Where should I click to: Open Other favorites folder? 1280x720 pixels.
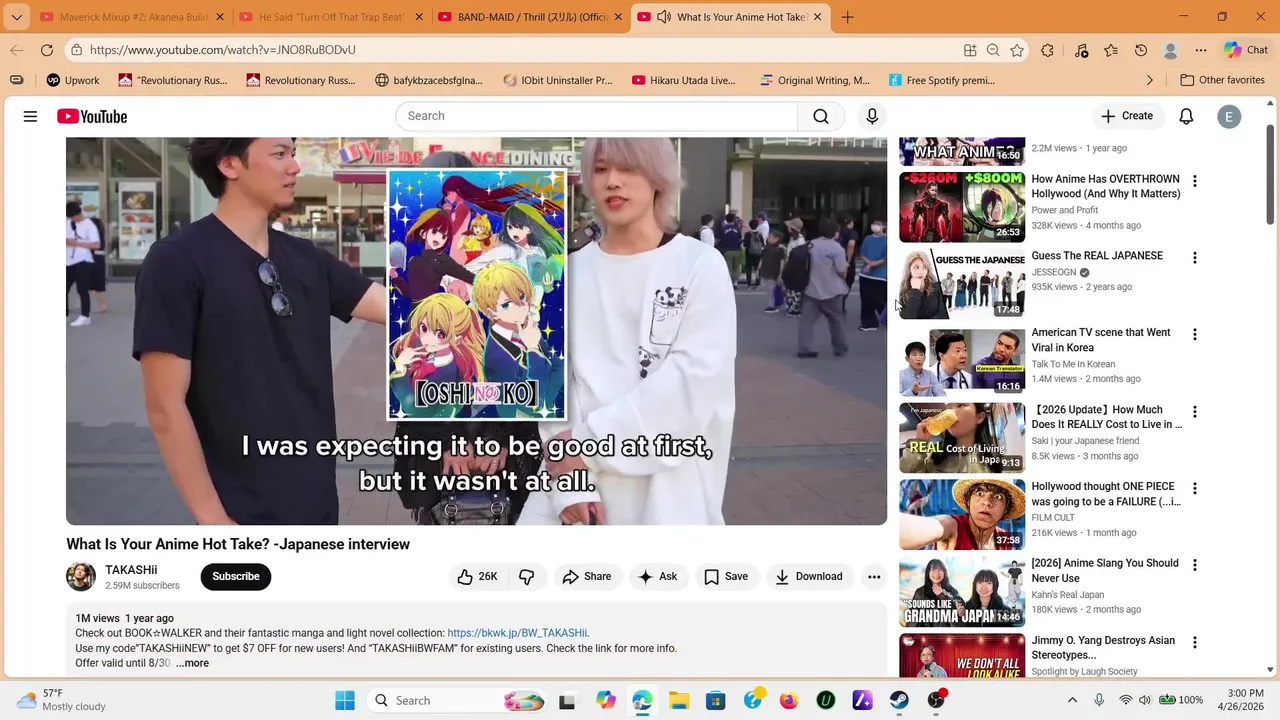pyautogui.click(x=1222, y=80)
